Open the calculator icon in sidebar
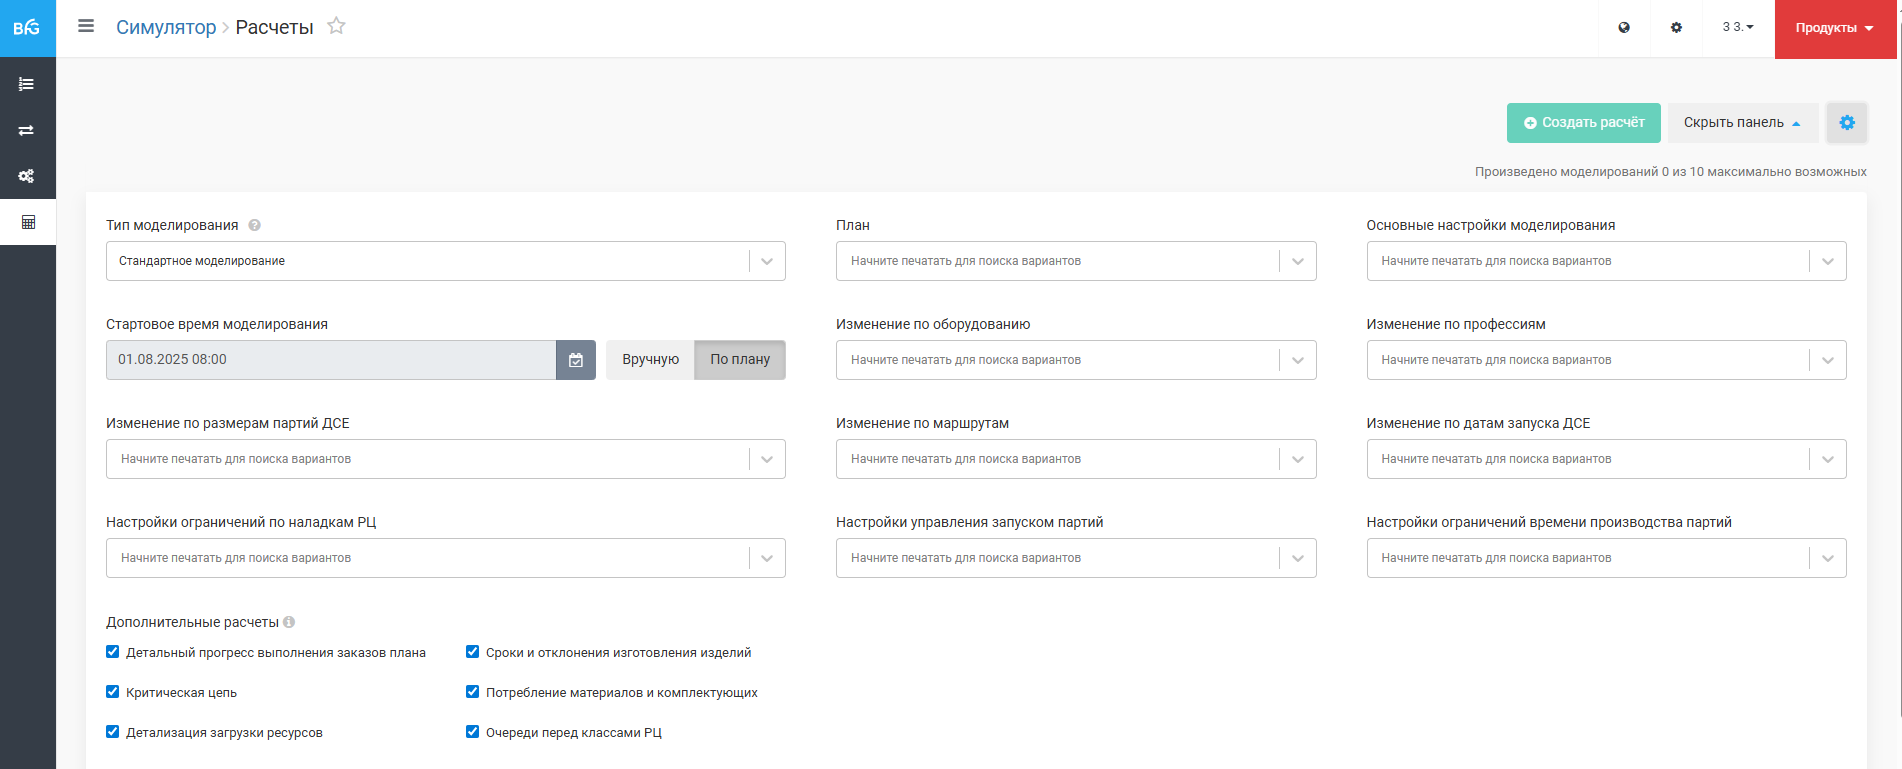The width and height of the screenshot is (1902, 769). [x=28, y=222]
